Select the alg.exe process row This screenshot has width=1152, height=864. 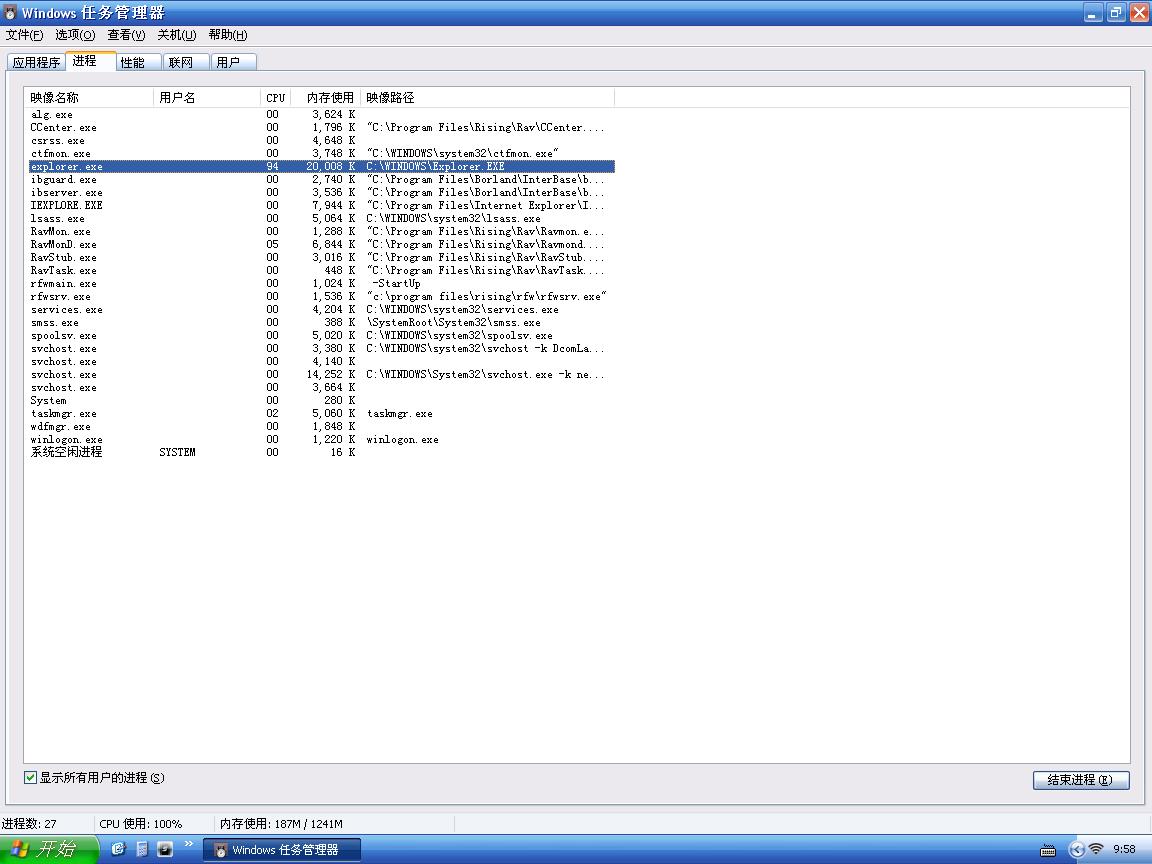tap(322, 115)
